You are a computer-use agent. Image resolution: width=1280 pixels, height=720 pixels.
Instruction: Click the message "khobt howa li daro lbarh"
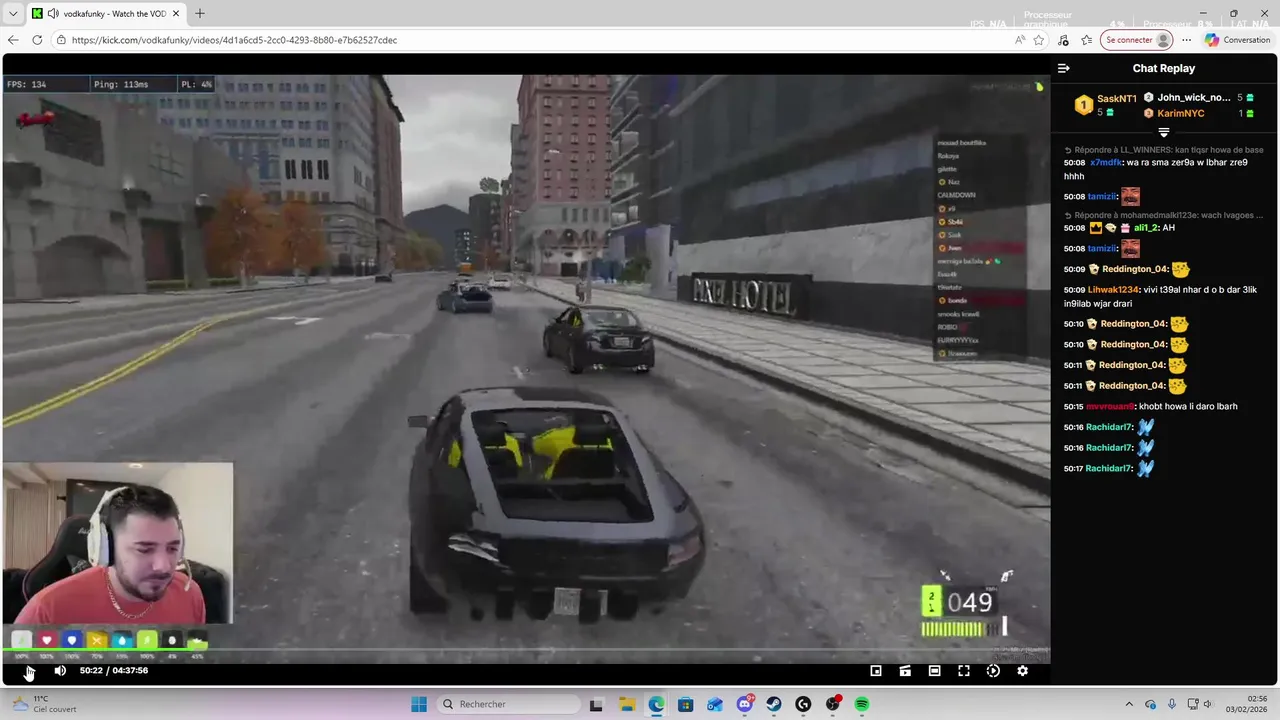[1188, 407]
